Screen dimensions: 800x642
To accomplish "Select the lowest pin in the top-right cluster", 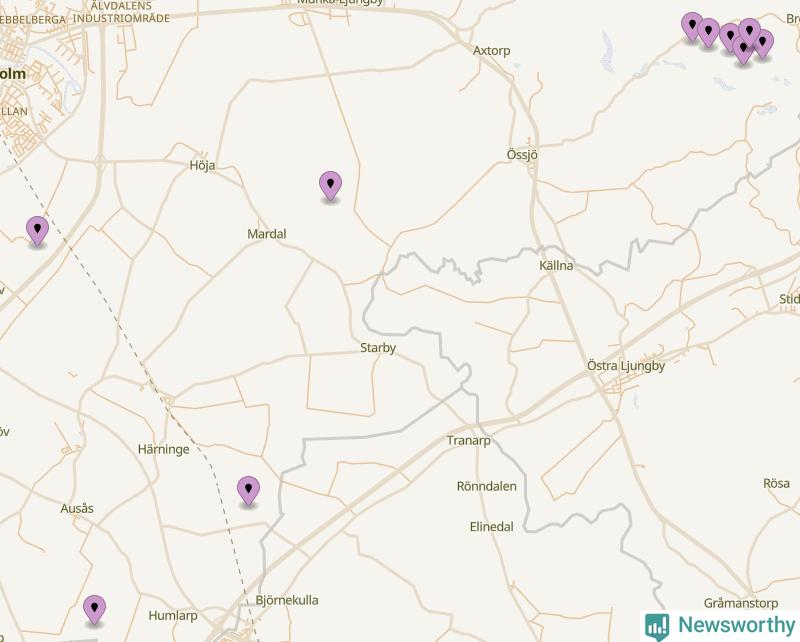I will click(743, 51).
